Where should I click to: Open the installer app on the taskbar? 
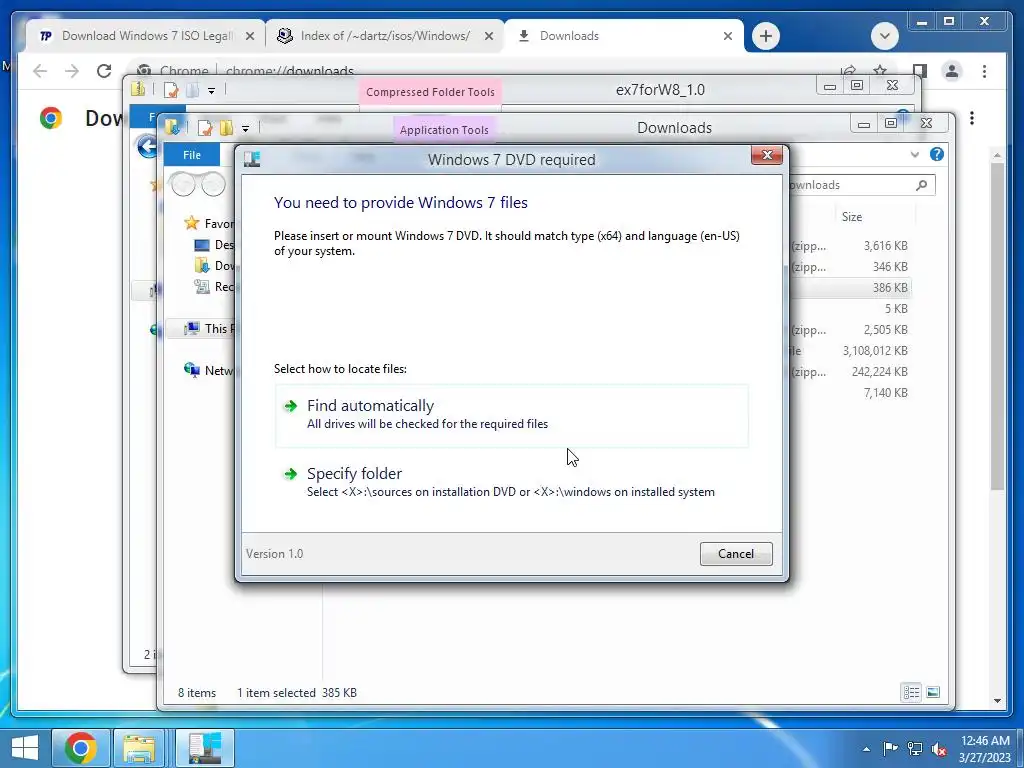pos(205,748)
